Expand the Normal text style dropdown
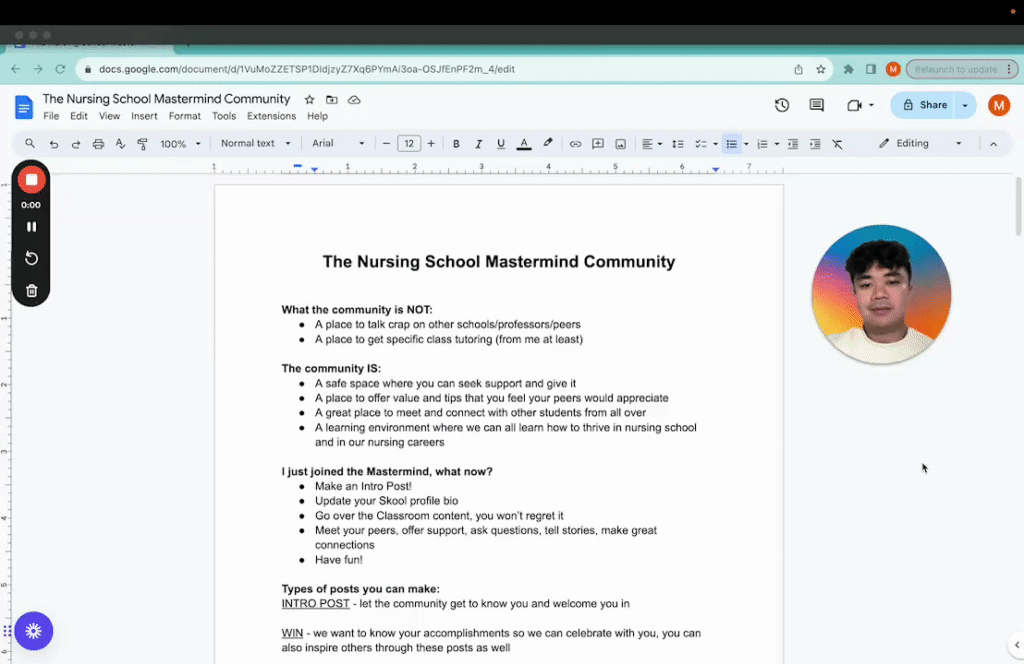Viewport: 1024px width, 664px height. coord(255,144)
